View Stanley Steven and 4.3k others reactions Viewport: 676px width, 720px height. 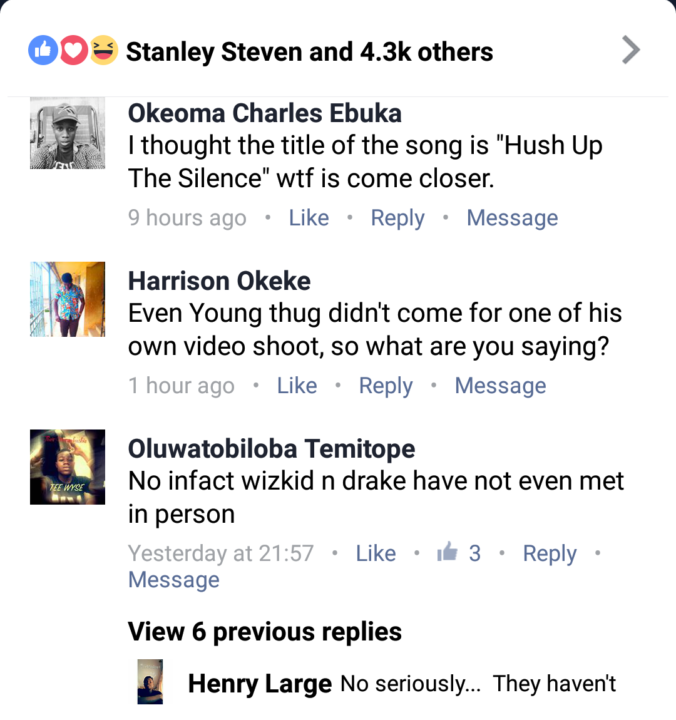[x=309, y=51]
